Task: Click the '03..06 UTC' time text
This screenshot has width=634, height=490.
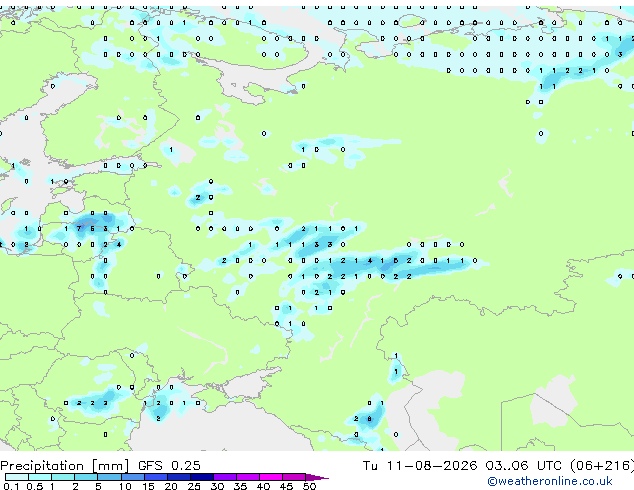Action: coord(524,466)
